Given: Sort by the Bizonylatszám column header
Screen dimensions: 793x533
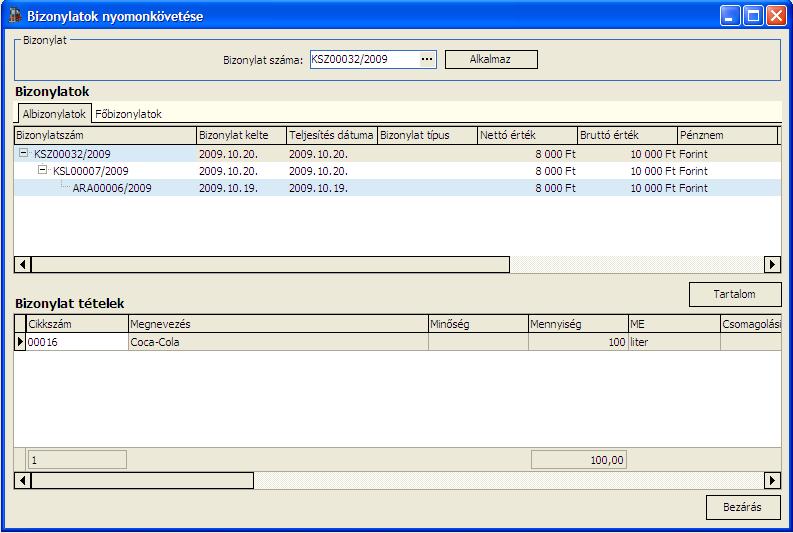Looking at the screenshot, I should click(105, 135).
